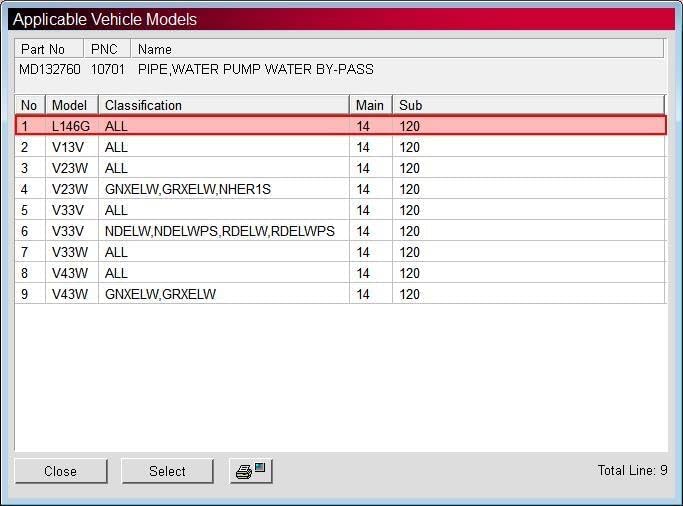683x506 pixels.
Task: Select model V13V in row 2
Action: pos(68,147)
